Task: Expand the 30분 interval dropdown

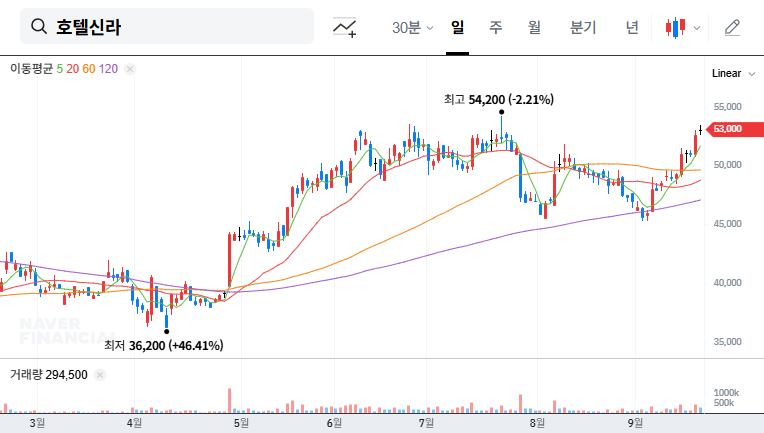Action: tap(412, 28)
